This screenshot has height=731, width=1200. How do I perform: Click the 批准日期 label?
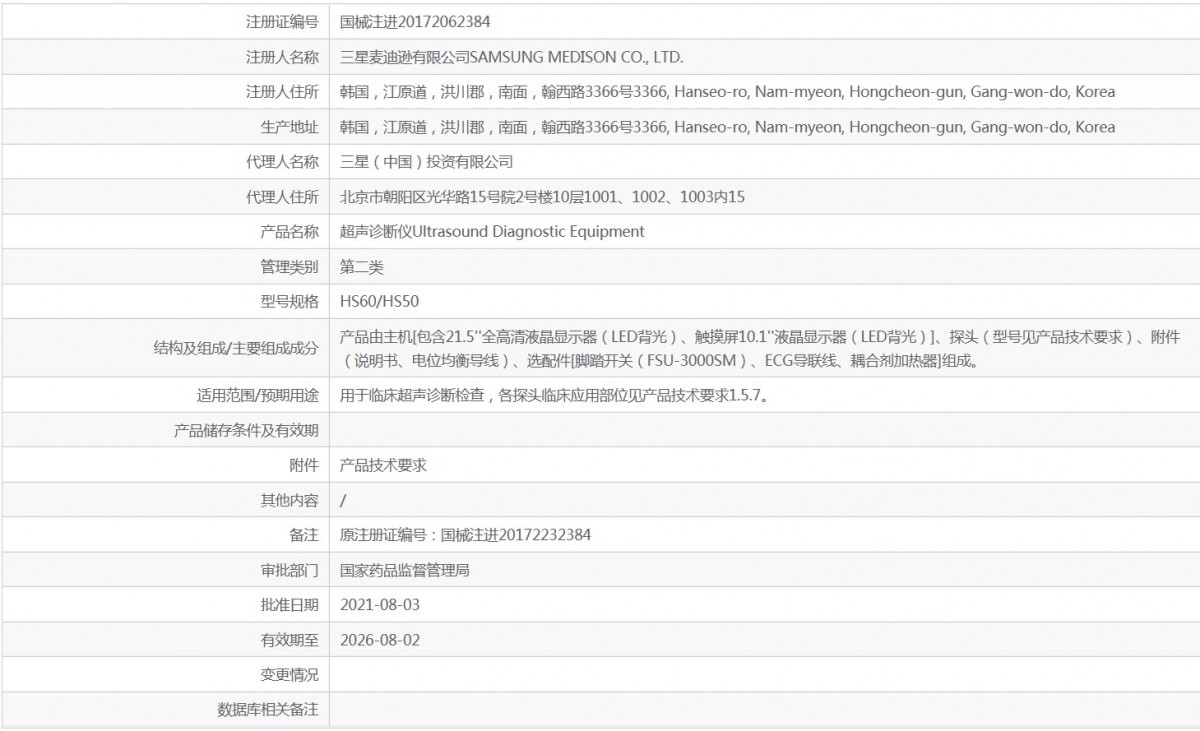point(289,605)
